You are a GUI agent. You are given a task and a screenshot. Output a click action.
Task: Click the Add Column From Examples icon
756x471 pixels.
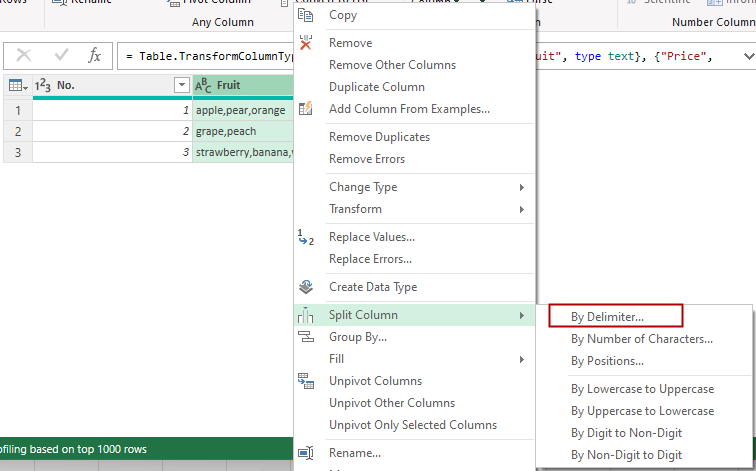(306, 109)
